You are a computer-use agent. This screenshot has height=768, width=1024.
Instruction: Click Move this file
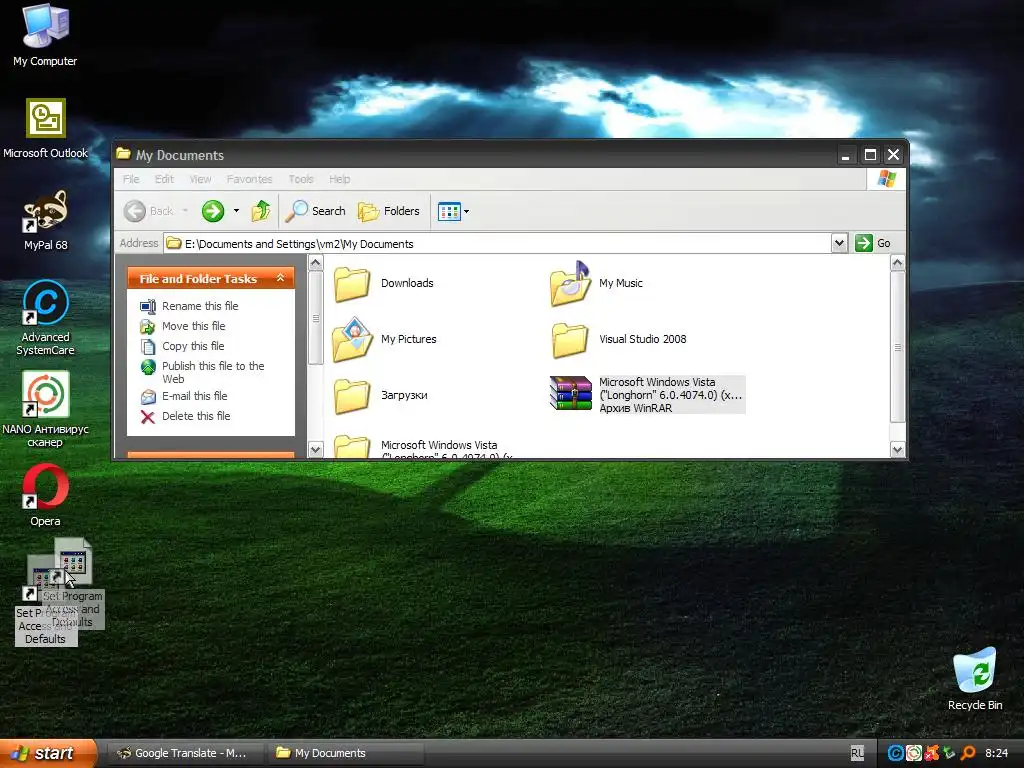click(183, 326)
